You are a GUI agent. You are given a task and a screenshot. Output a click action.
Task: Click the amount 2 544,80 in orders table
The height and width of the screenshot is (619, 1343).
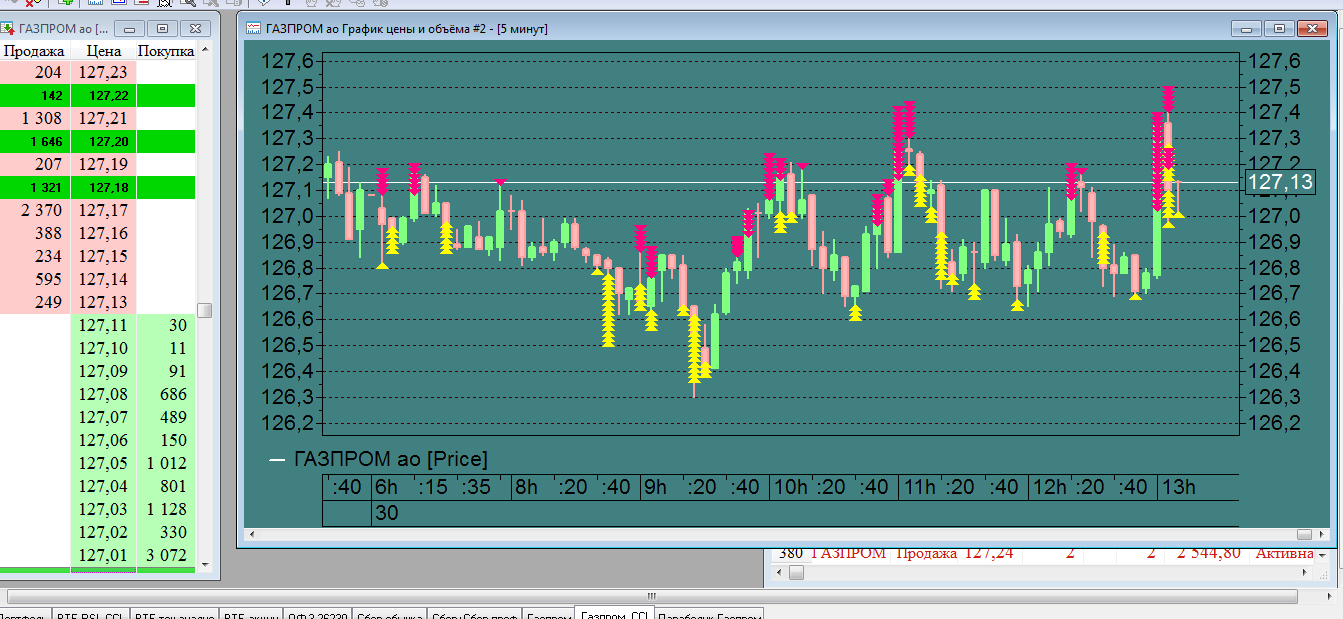(1207, 553)
